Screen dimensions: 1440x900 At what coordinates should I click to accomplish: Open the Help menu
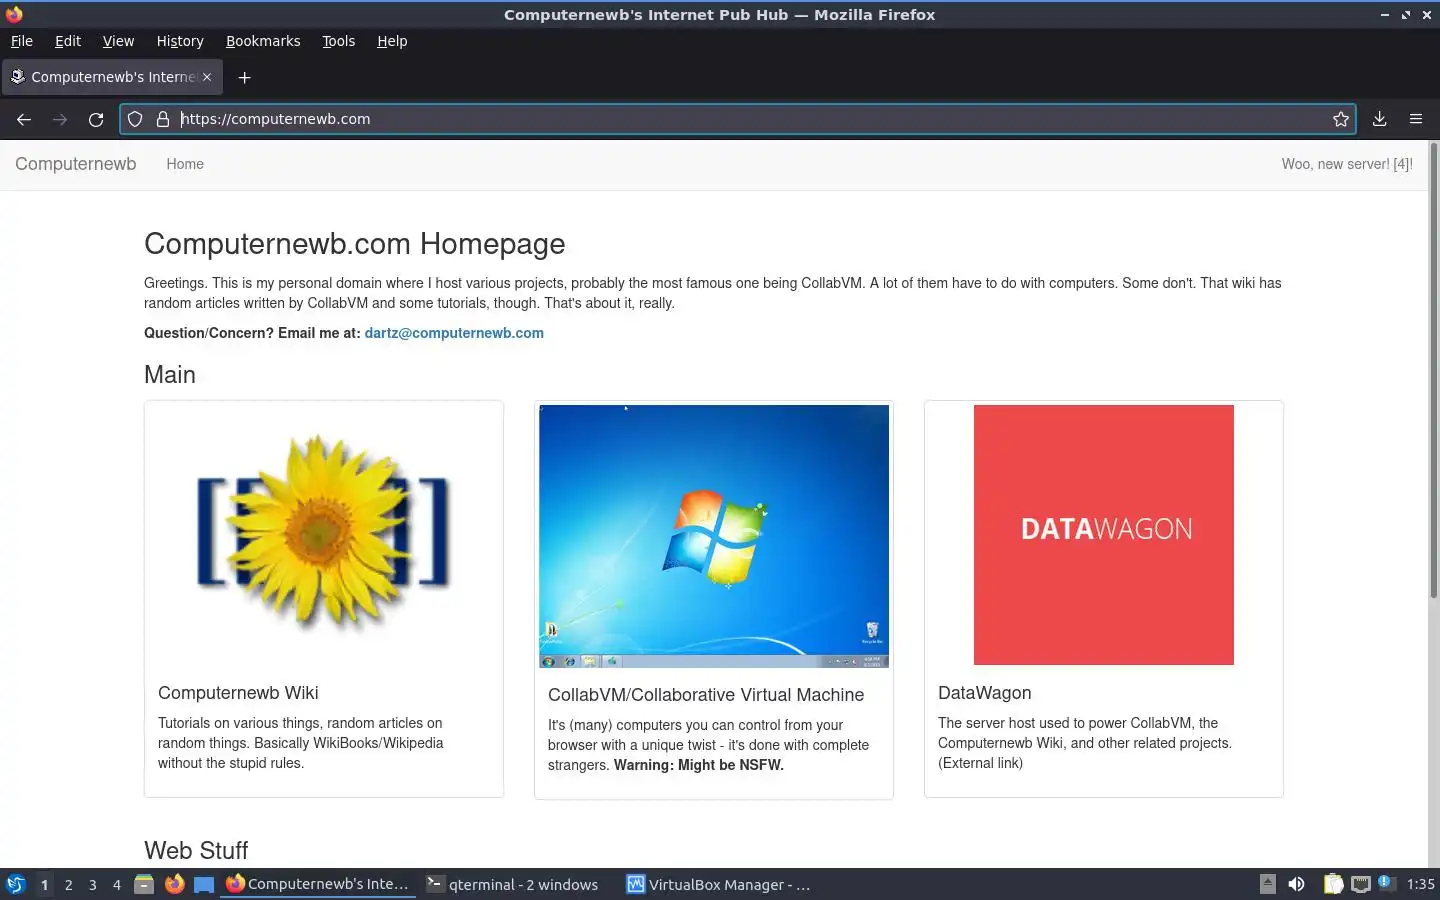pyautogui.click(x=392, y=41)
